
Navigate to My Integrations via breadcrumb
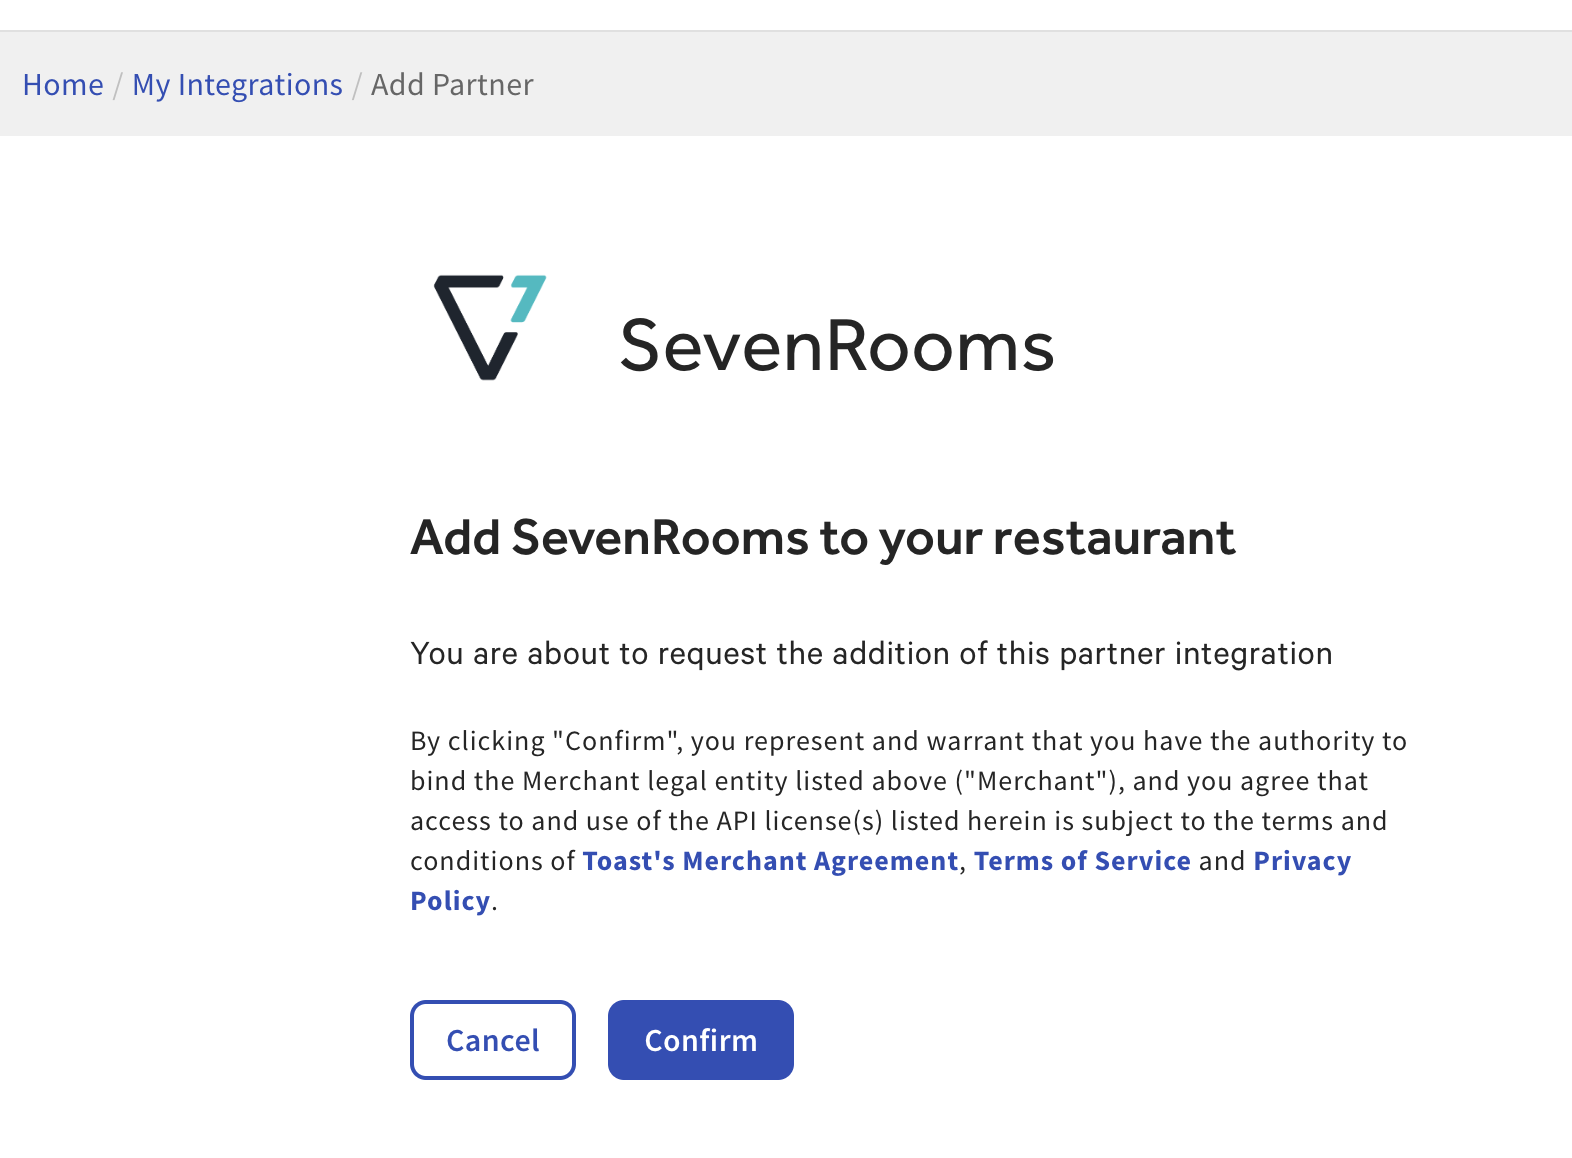[237, 85]
